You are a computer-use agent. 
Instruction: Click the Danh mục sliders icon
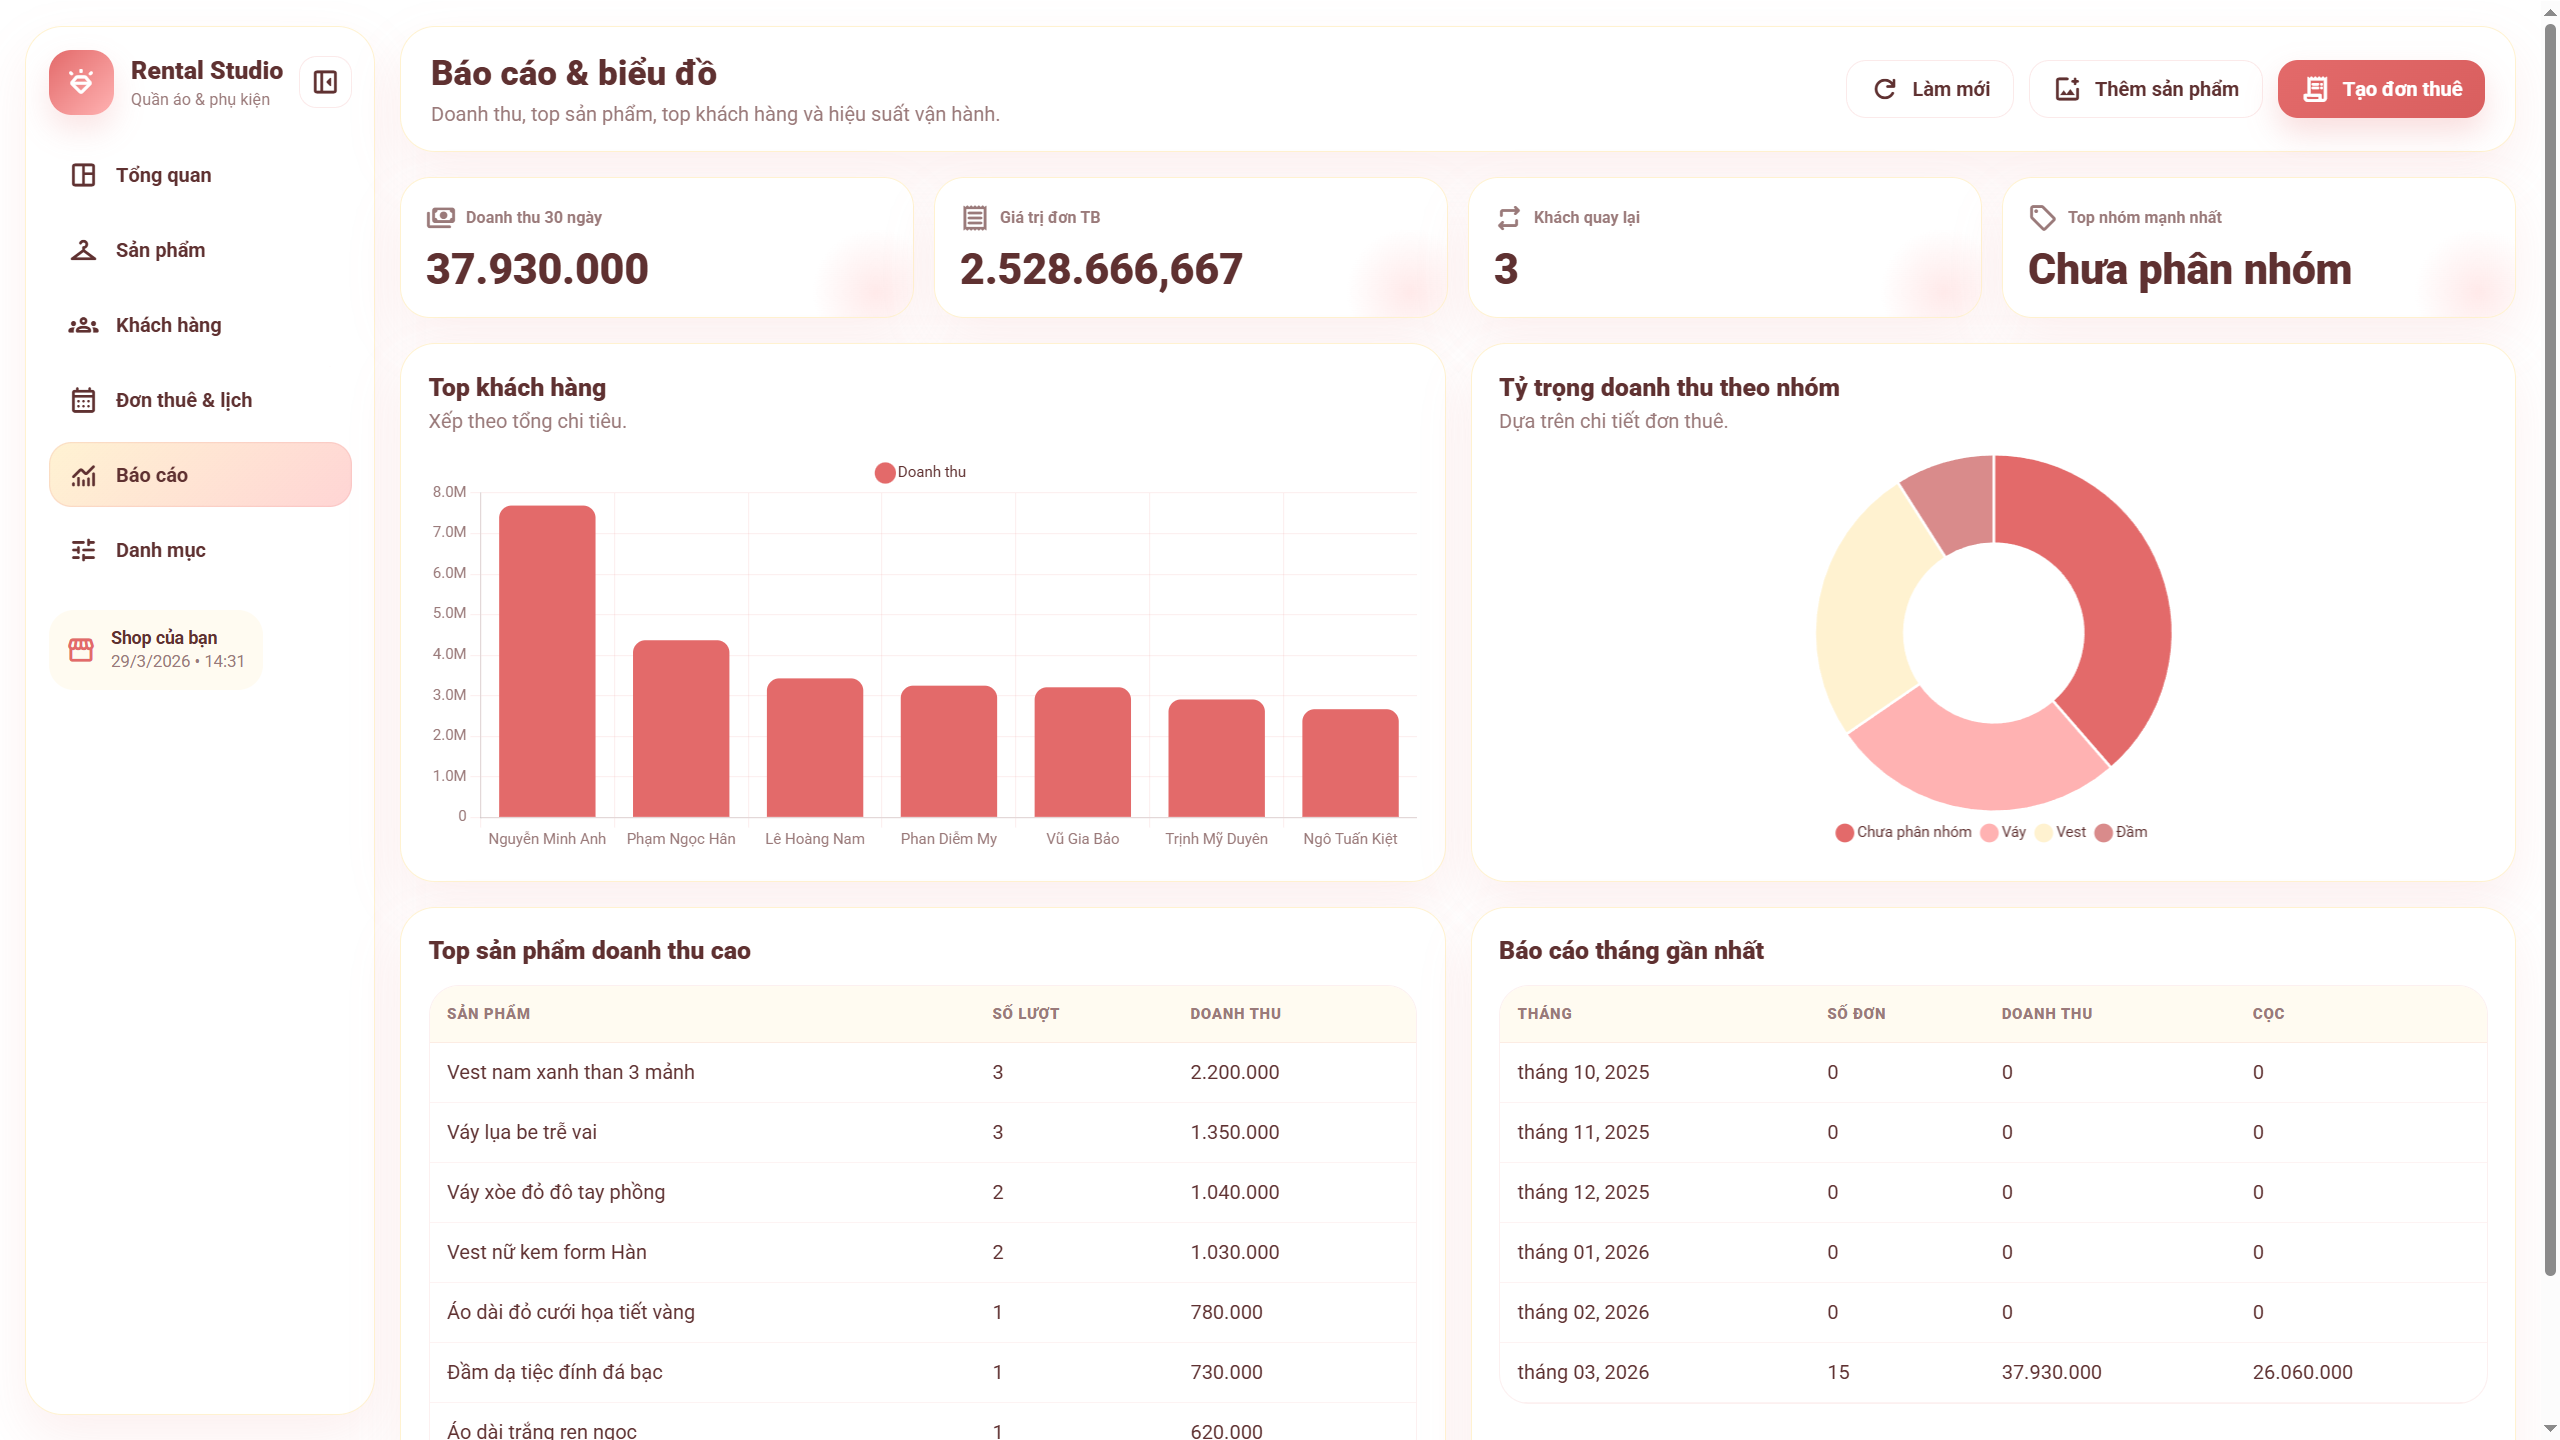coord(83,550)
